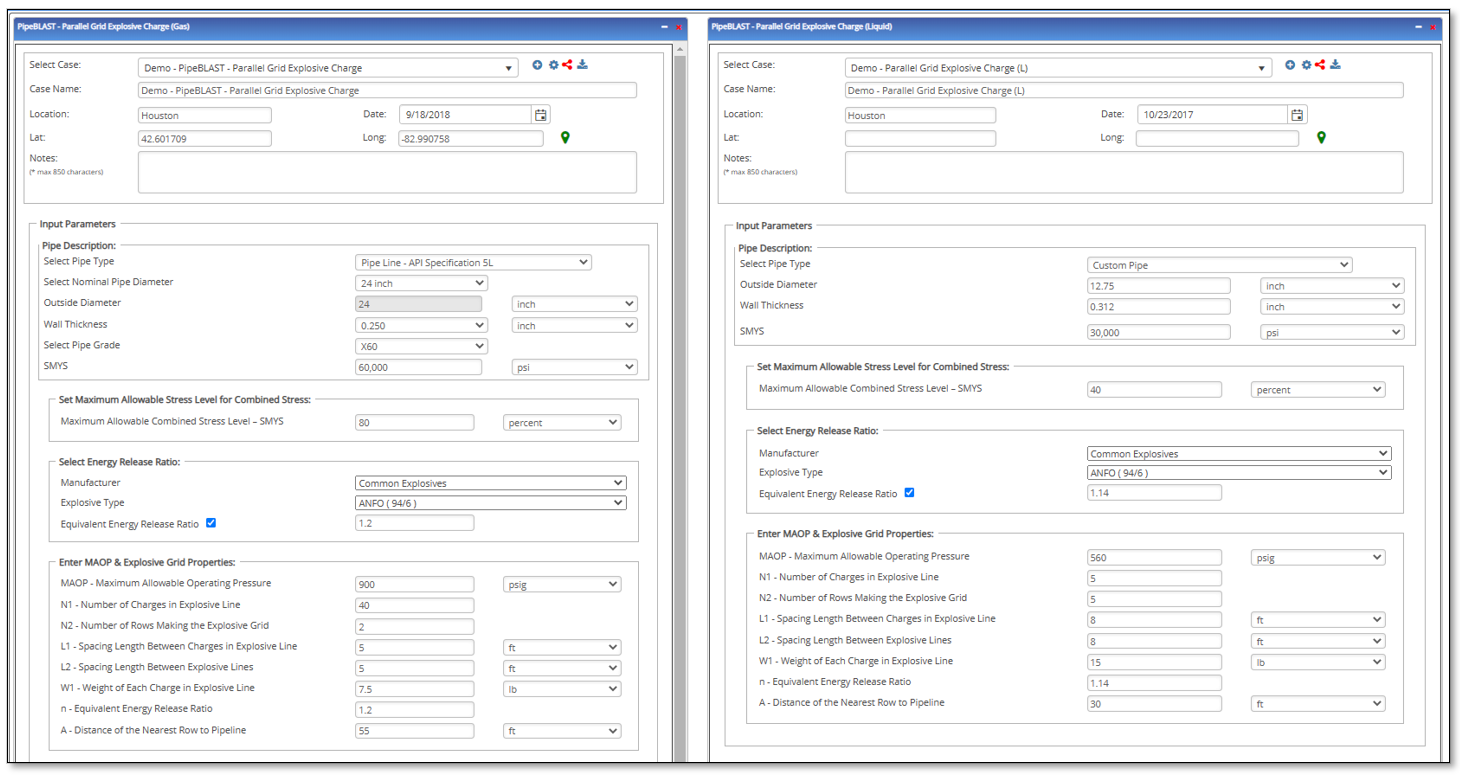Open case settings gear in the Gas window

(x=553, y=64)
